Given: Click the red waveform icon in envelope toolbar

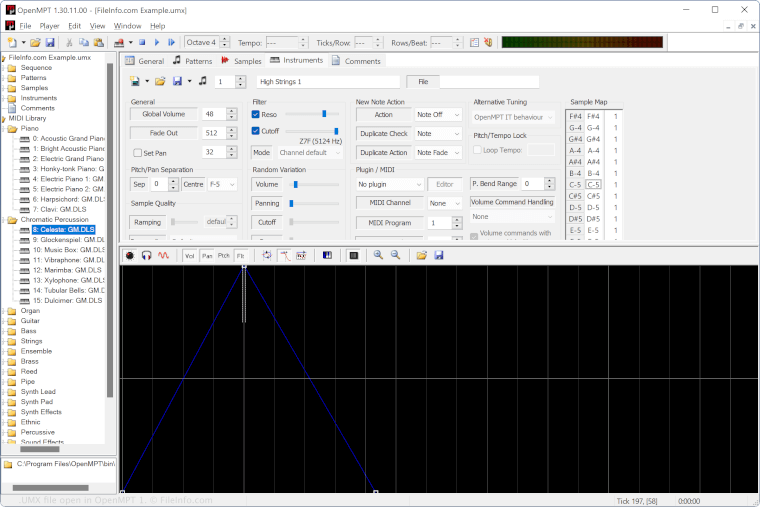Looking at the screenshot, I should point(162,256).
